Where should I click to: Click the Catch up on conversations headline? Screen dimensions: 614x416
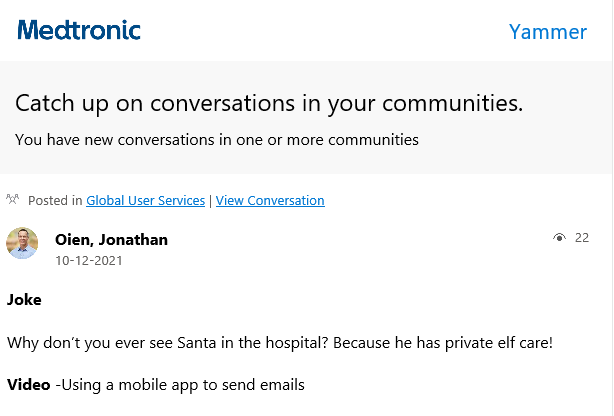(269, 103)
